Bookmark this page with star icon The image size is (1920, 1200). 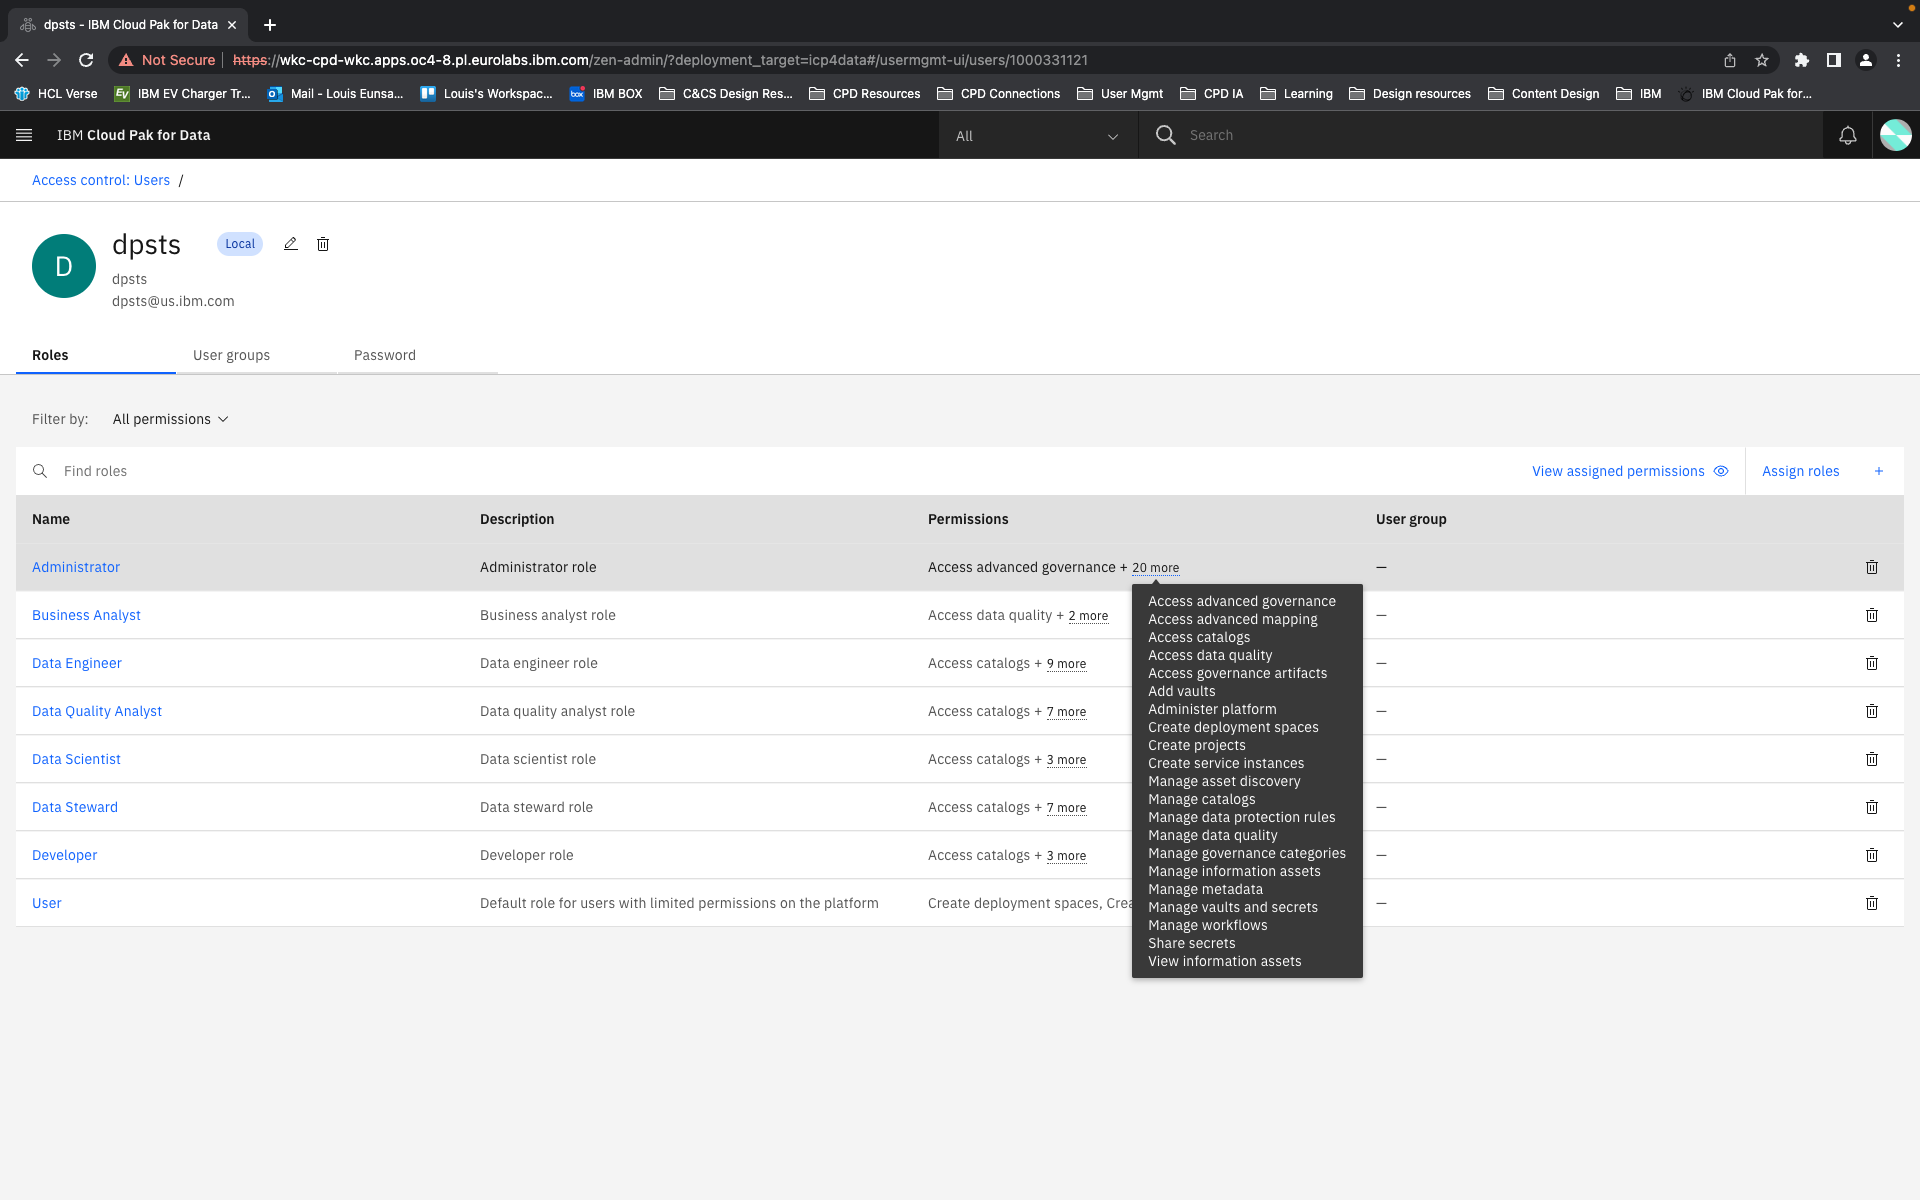coord(1762,60)
